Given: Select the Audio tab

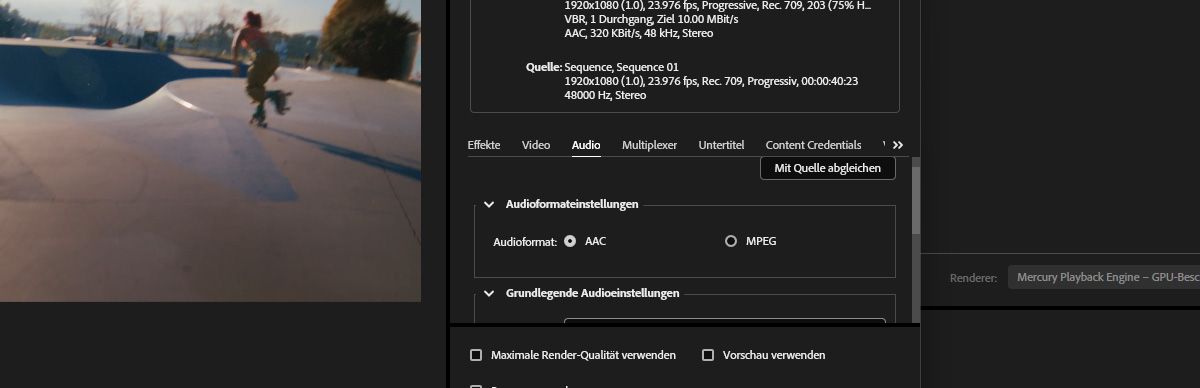Looking at the screenshot, I should tap(586, 145).
